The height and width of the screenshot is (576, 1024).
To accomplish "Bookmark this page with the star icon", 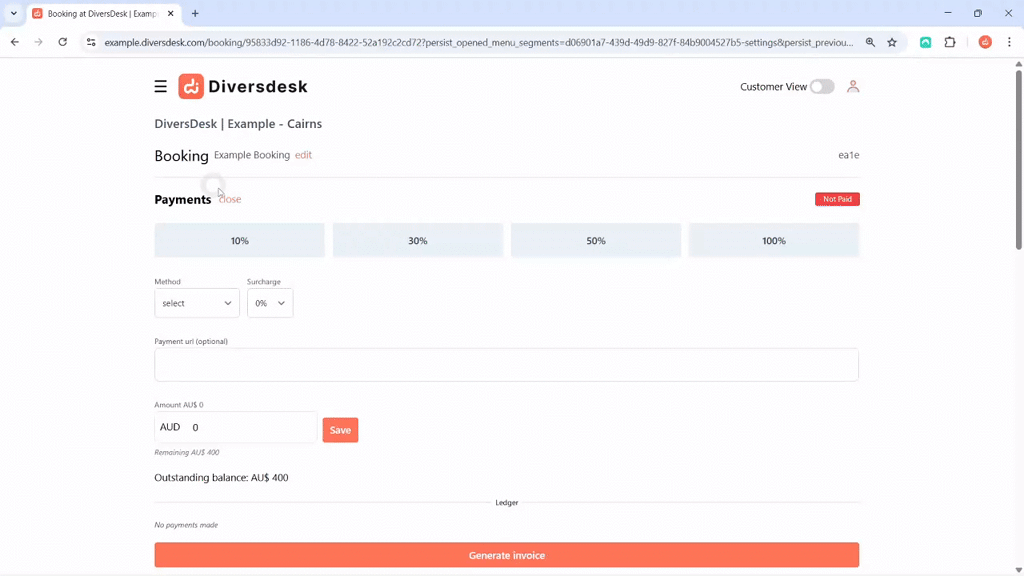I will [x=892, y=42].
